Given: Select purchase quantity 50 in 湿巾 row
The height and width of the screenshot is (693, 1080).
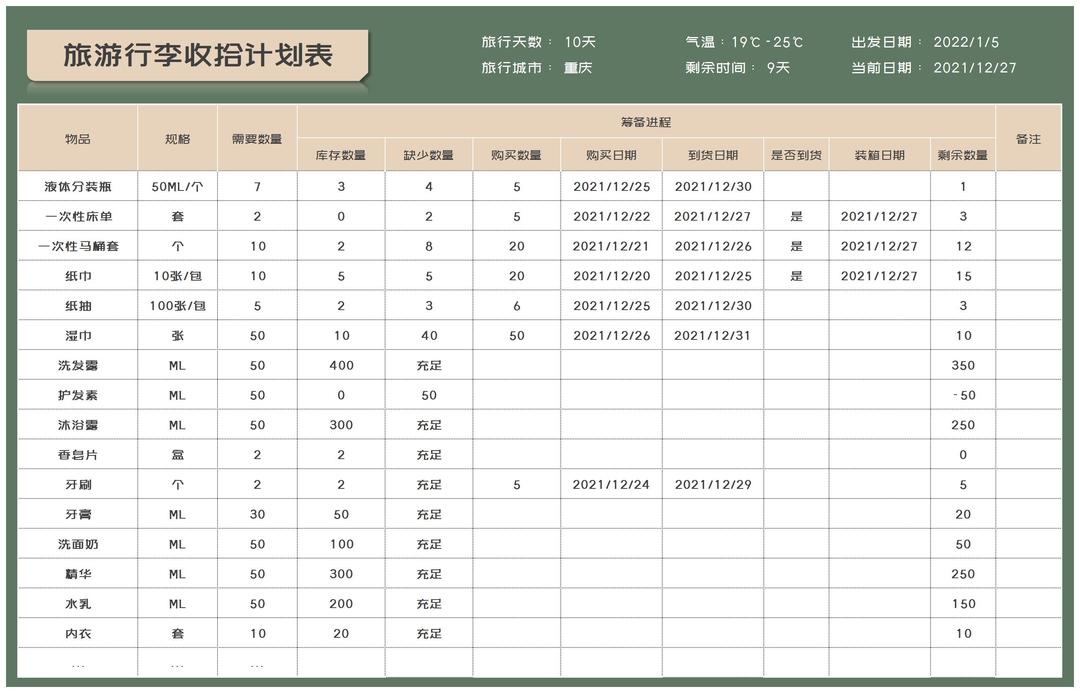Looking at the screenshot, I should tap(517, 335).
